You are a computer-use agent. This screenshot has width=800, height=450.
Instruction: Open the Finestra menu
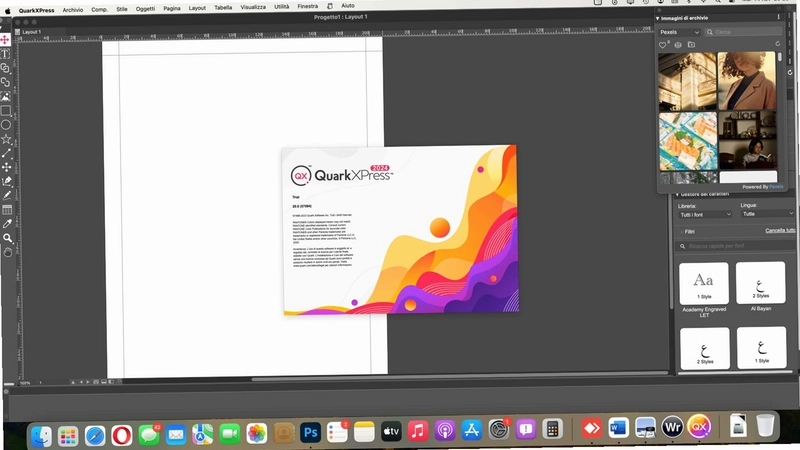308,6
